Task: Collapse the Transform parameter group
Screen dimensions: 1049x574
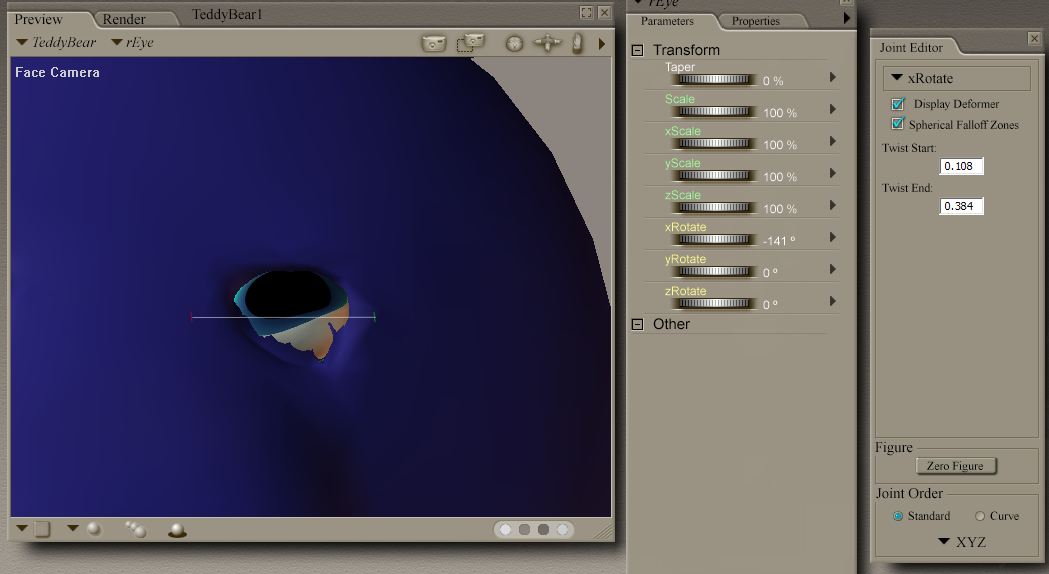Action: (637, 50)
